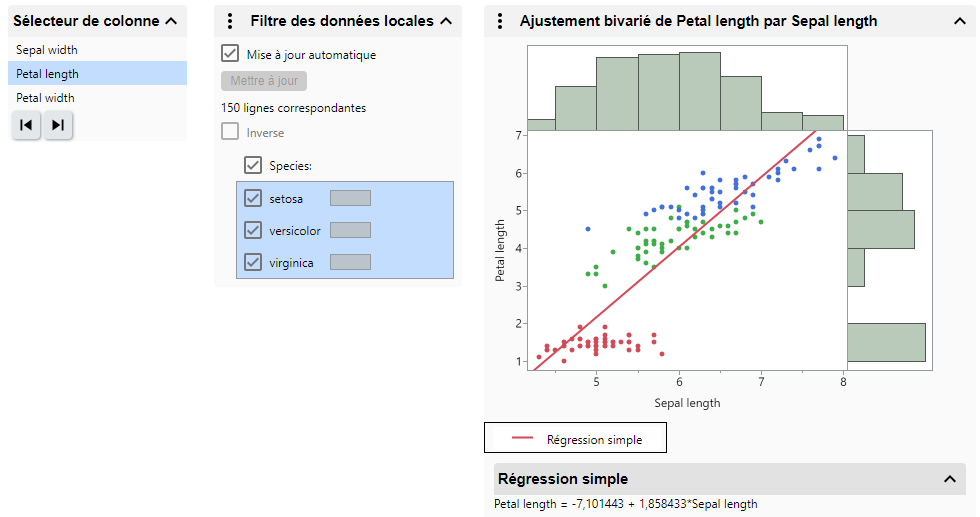The width and height of the screenshot is (980, 517).
Task: Toggle the virginica checkbox
Action: pos(253,262)
